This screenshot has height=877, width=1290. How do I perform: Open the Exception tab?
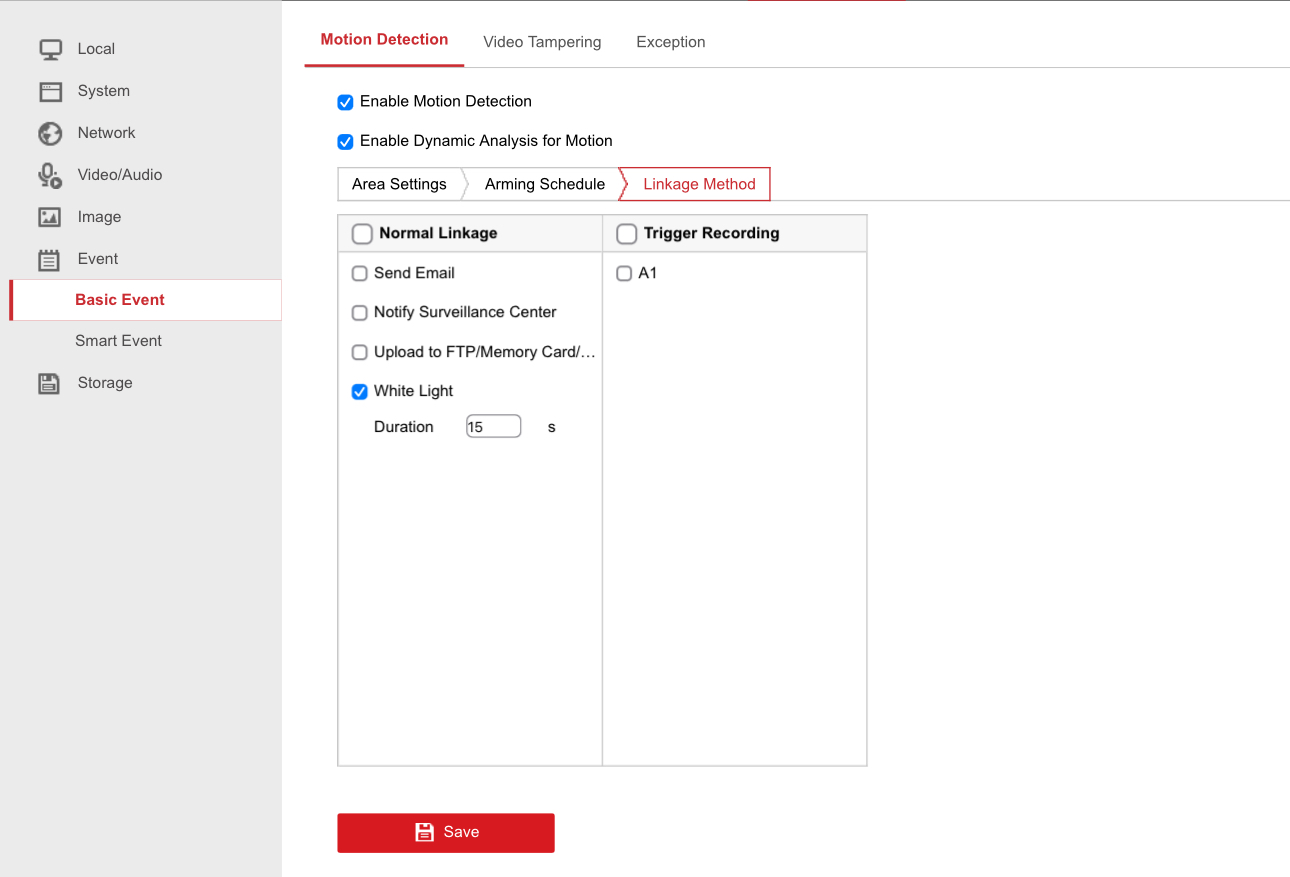click(670, 42)
